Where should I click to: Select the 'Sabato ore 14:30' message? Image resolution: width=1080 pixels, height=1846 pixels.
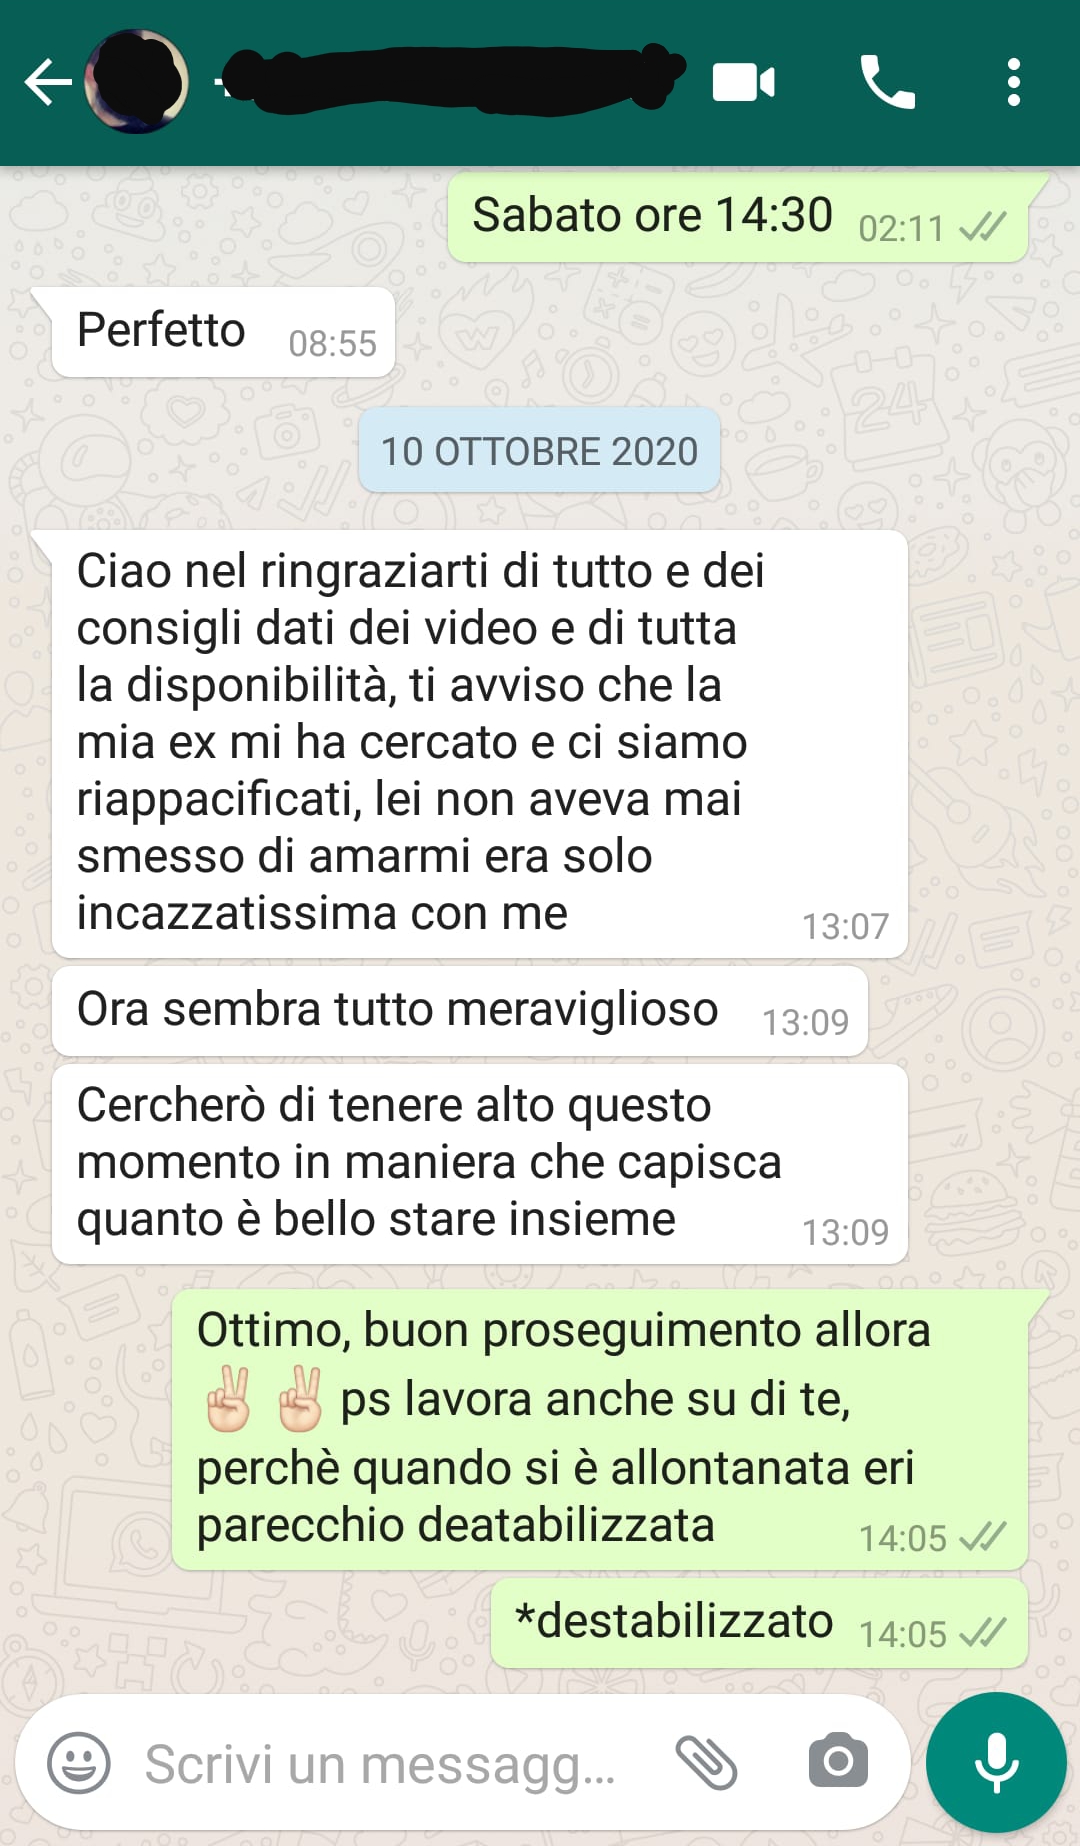[738, 217]
